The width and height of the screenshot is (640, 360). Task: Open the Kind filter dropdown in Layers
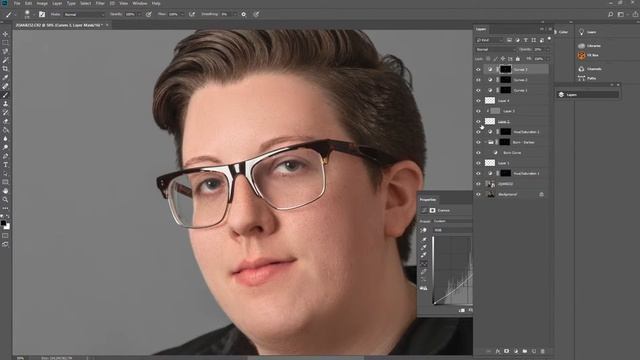490,40
